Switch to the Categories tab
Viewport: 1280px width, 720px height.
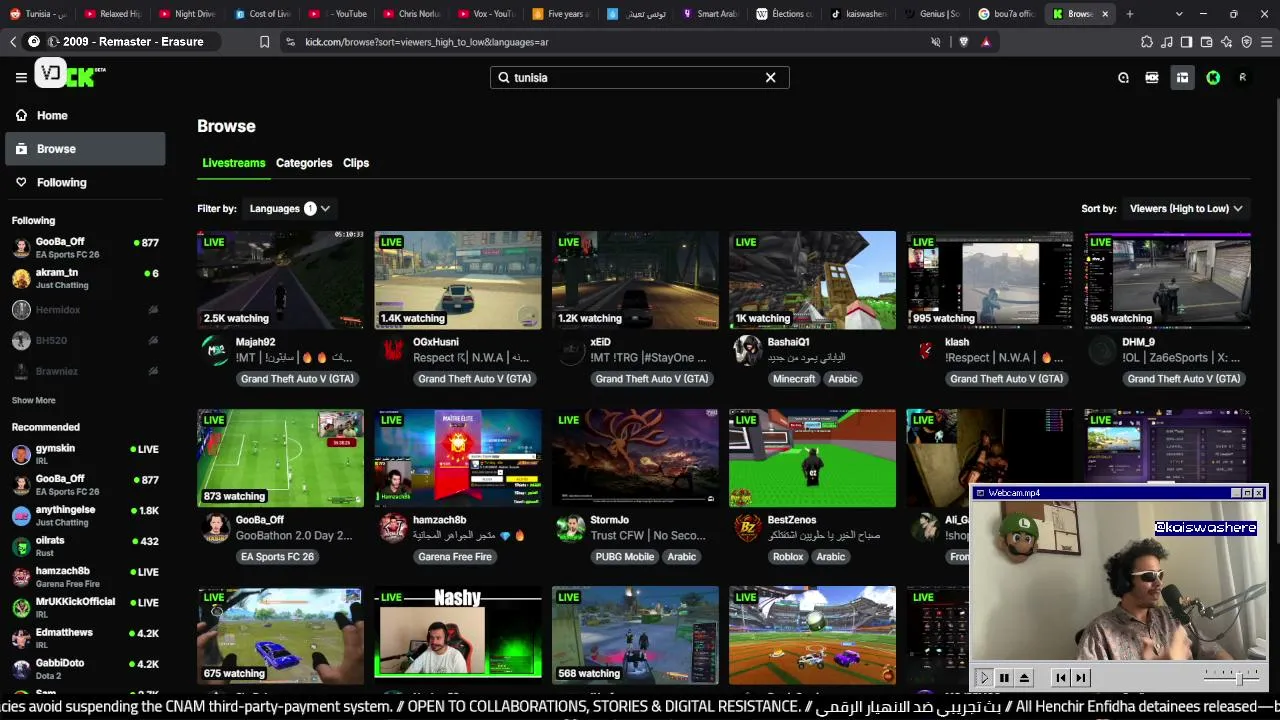(304, 163)
